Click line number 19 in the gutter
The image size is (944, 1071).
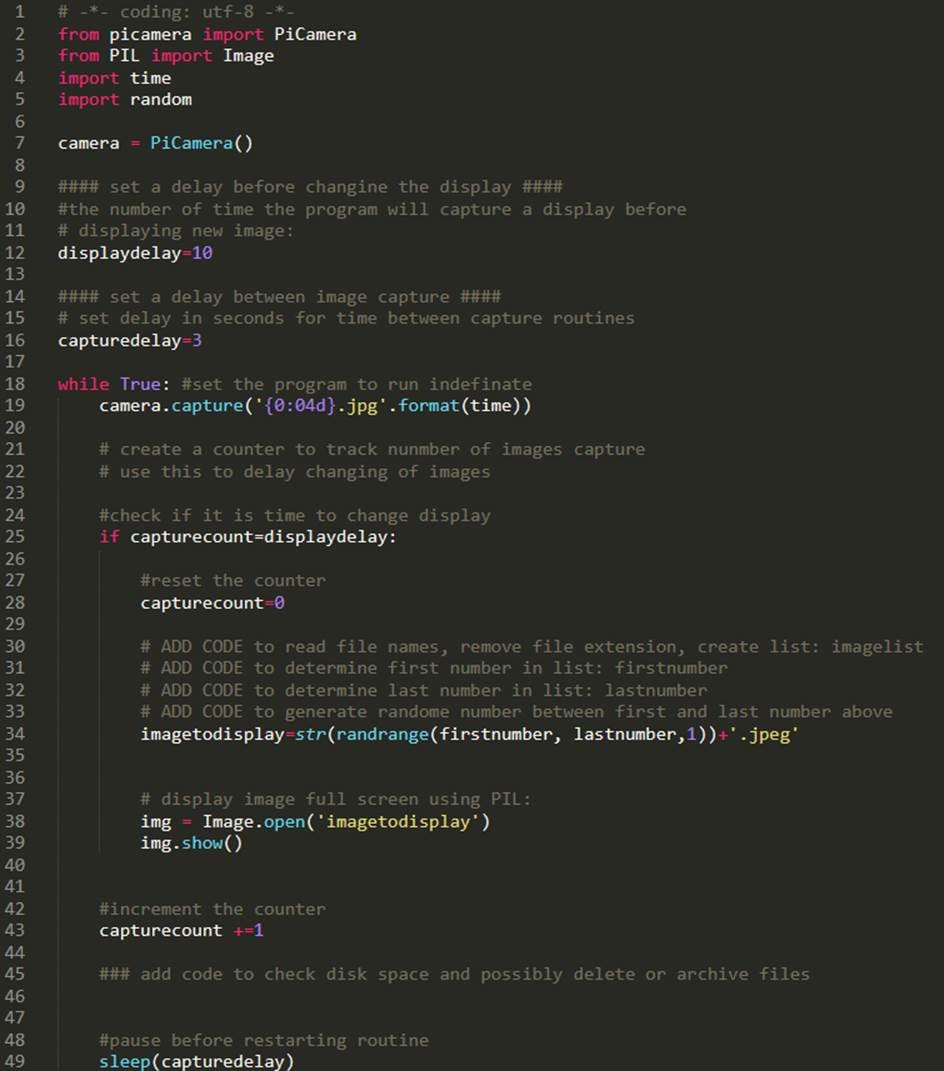click(x=15, y=406)
